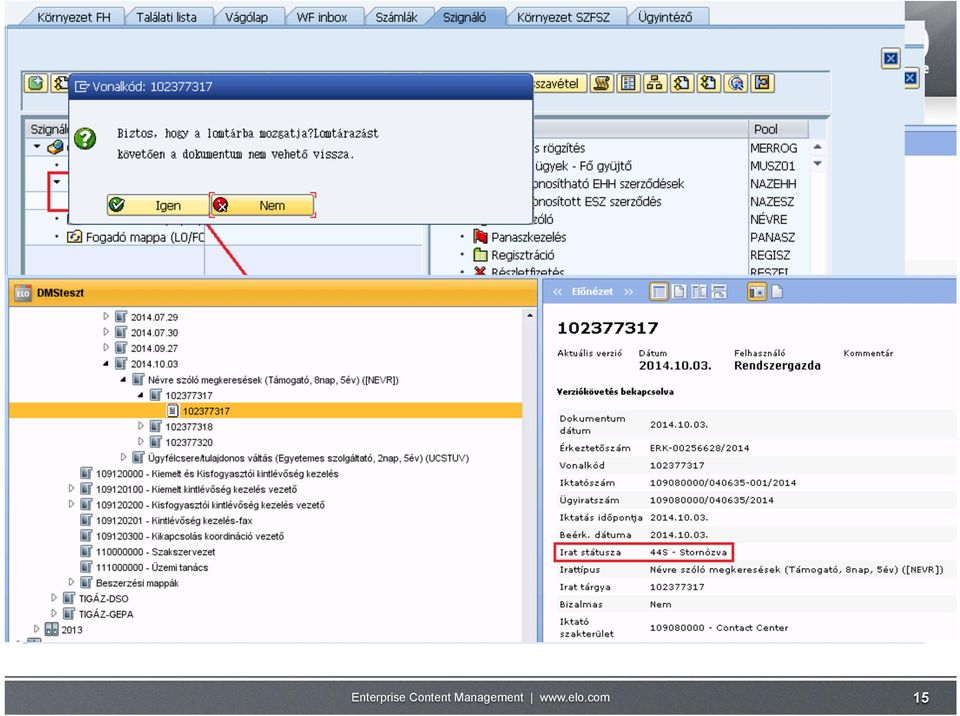Click the ELO logo icon beside DMSteszt
Image resolution: width=960 pixels, height=716 pixels.
pos(23,293)
